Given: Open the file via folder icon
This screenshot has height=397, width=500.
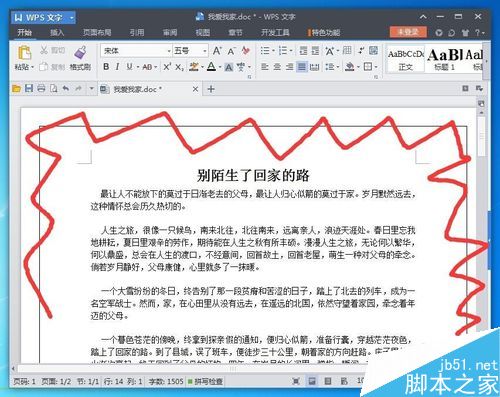Looking at the screenshot, I should point(16,89).
